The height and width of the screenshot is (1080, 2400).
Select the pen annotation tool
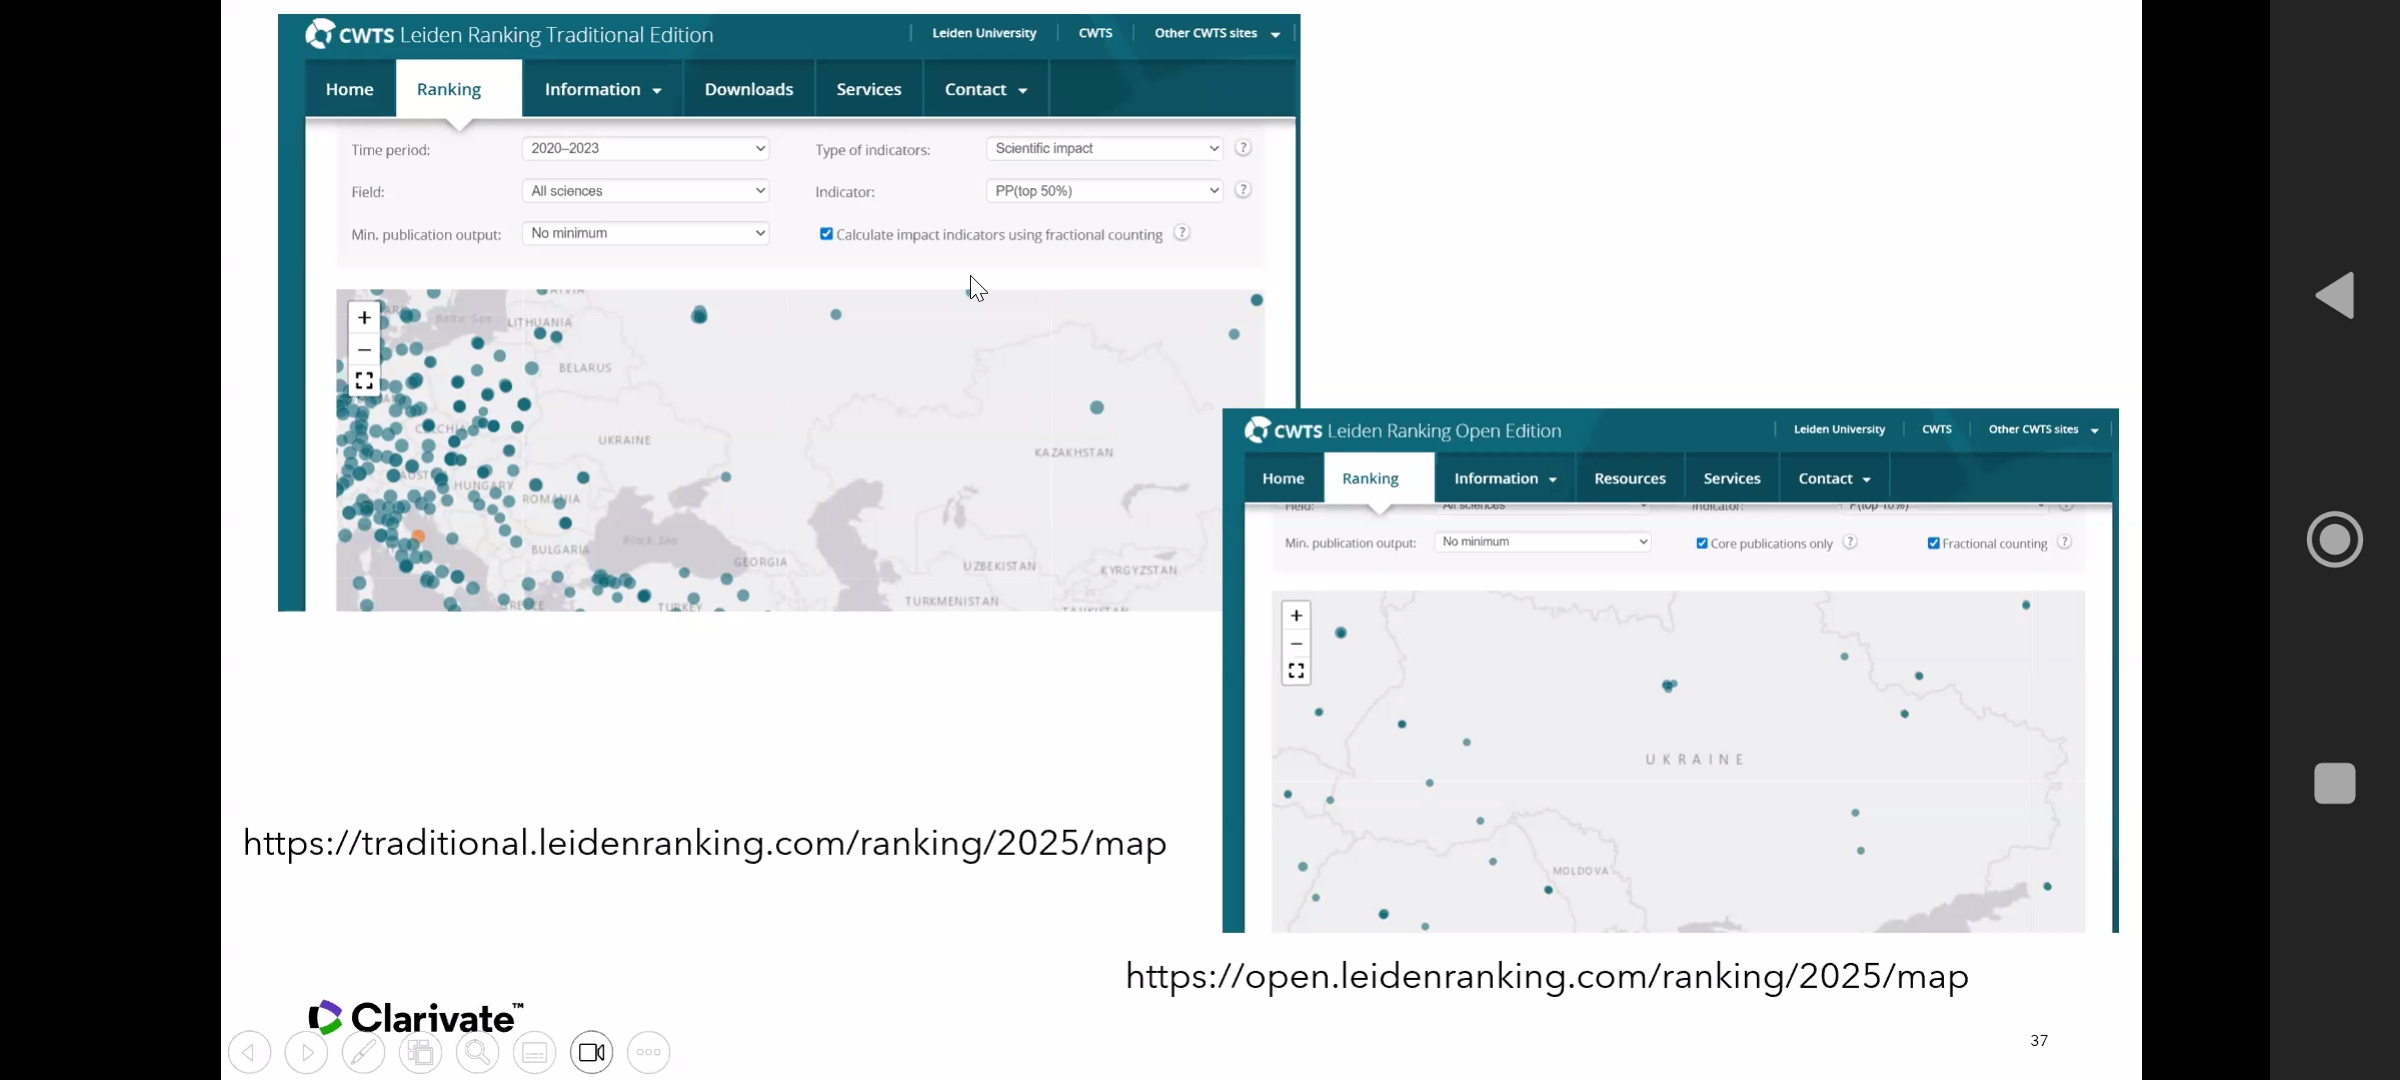(363, 1052)
